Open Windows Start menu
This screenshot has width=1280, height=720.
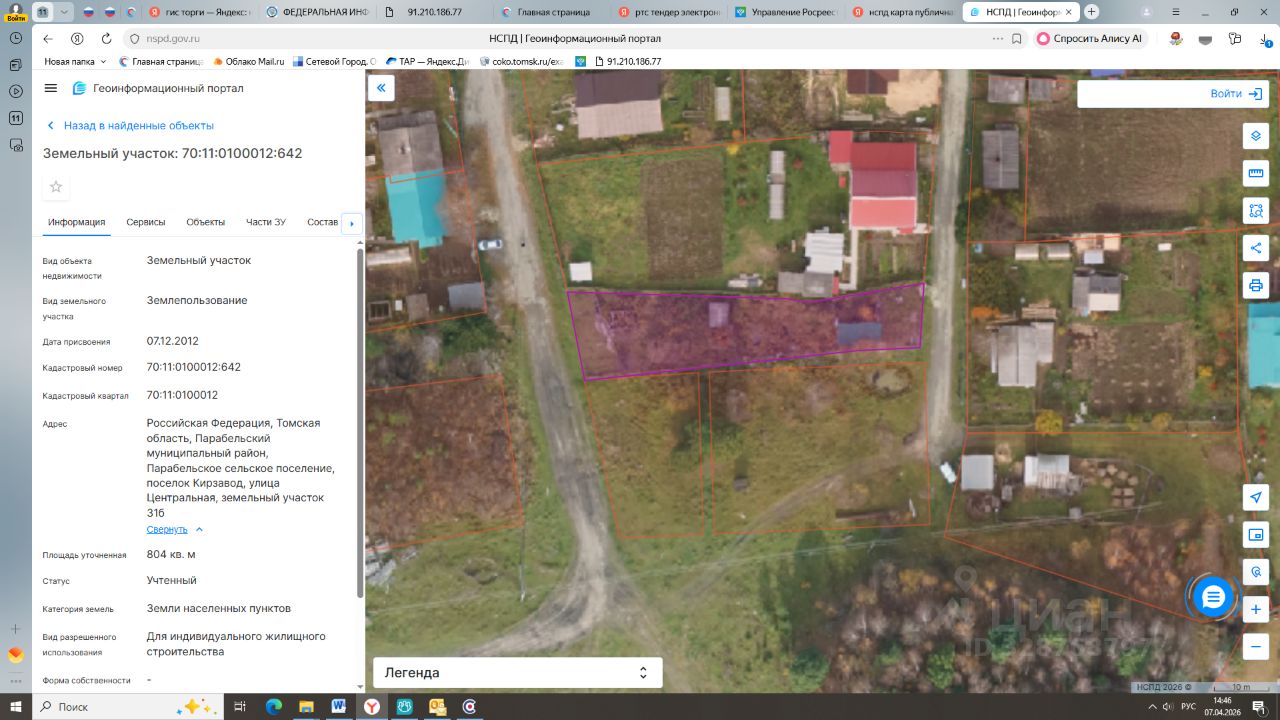click(16, 706)
